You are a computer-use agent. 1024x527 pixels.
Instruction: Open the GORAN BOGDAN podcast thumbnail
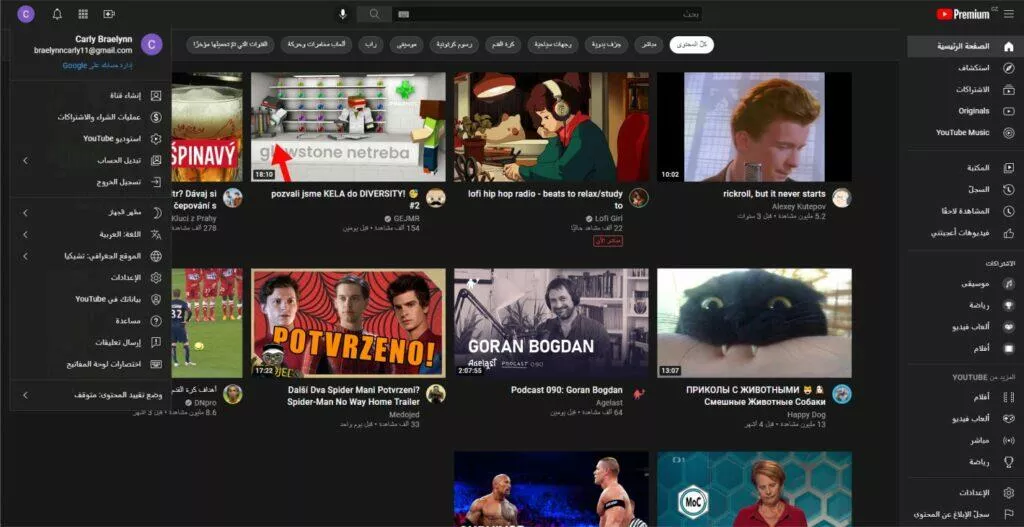coord(552,323)
